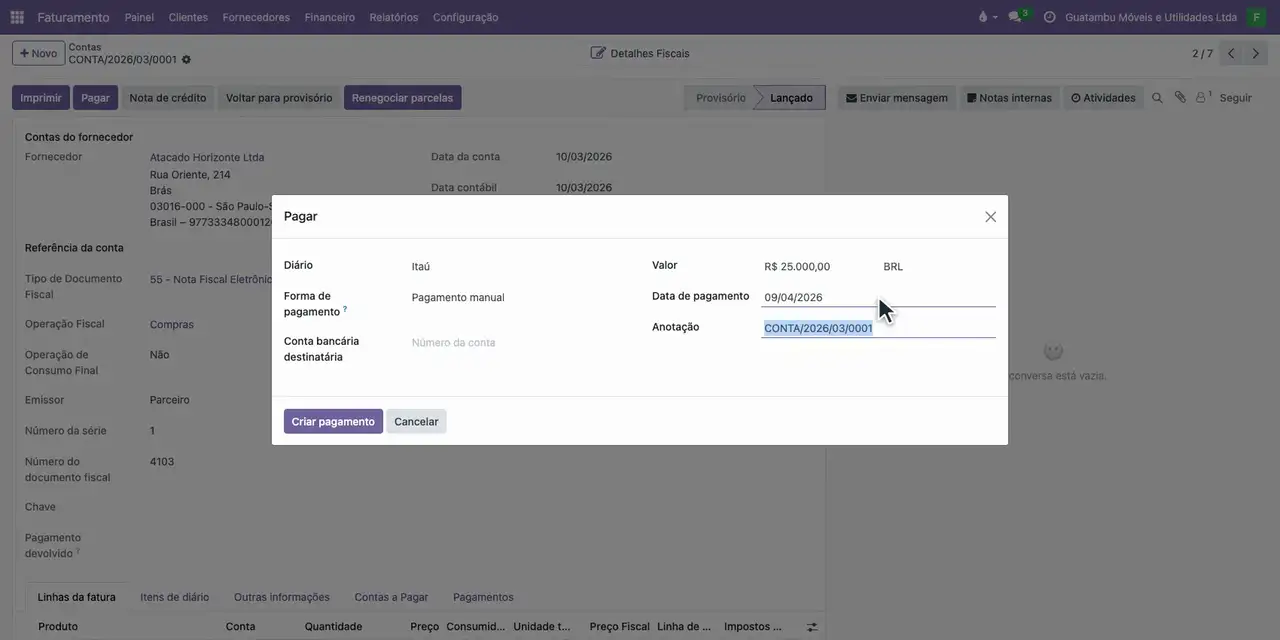
Task: Close the Pagar dialog
Action: [x=990, y=217]
